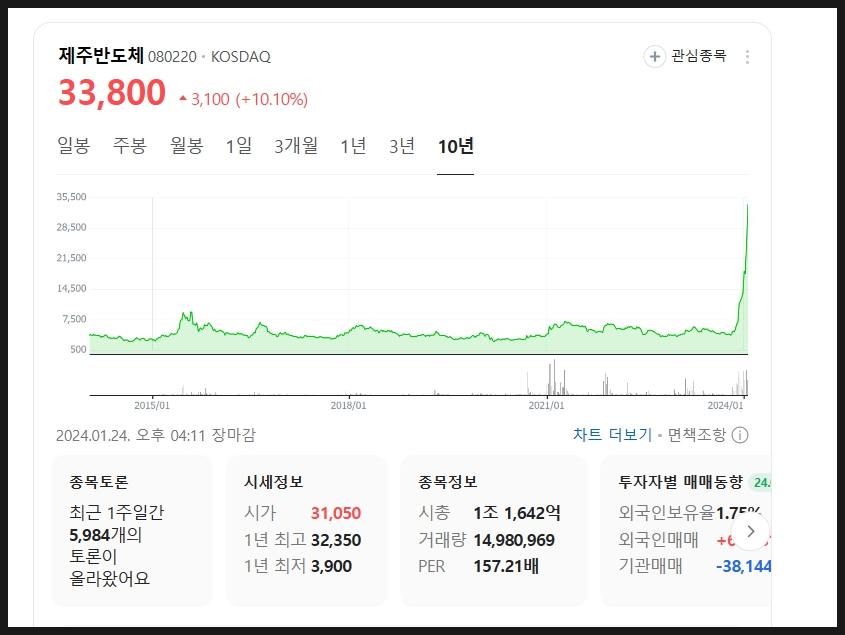The width and height of the screenshot is (845, 635).
Task: Click the KOSDAQ market label
Action: tap(240, 57)
